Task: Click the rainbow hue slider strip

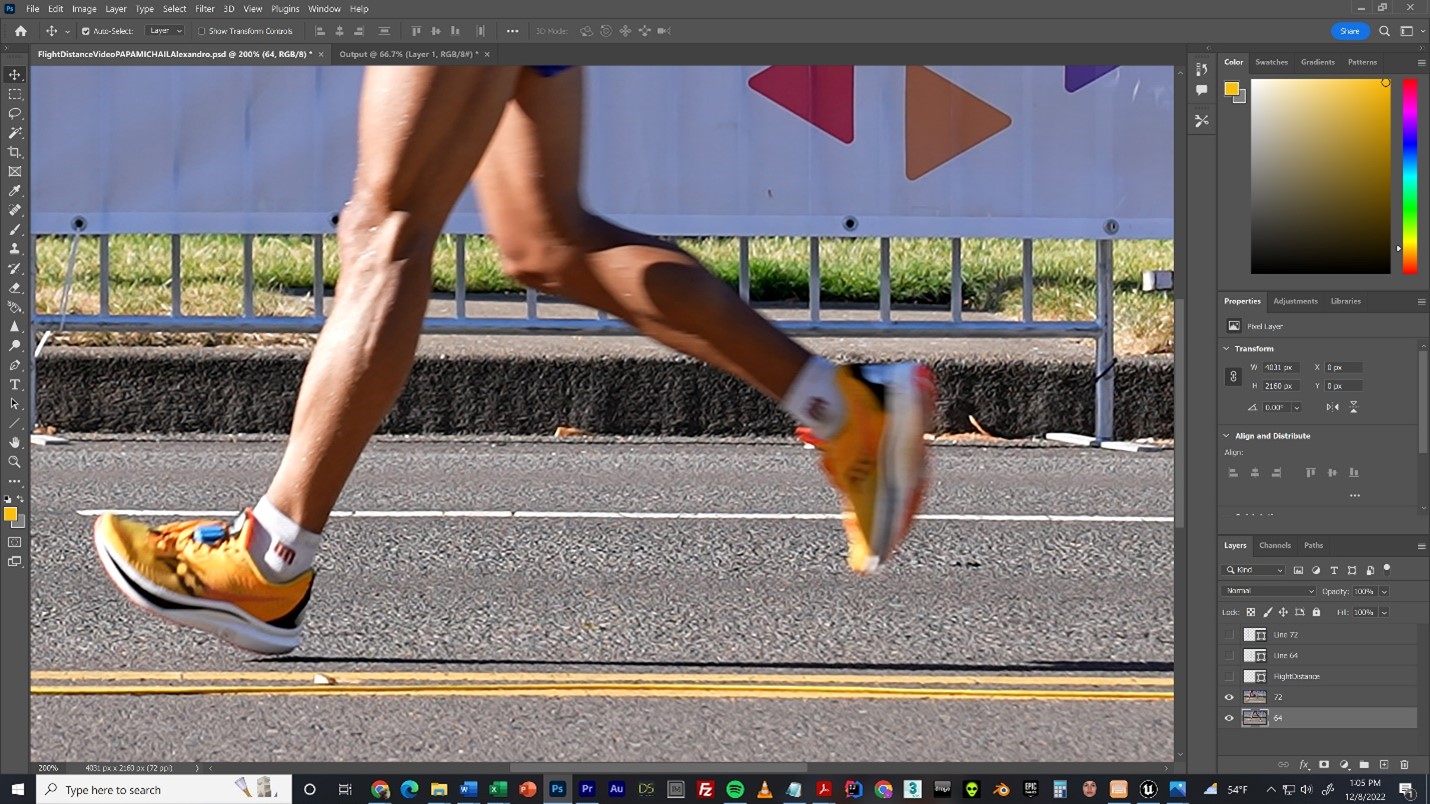Action: point(1409,176)
